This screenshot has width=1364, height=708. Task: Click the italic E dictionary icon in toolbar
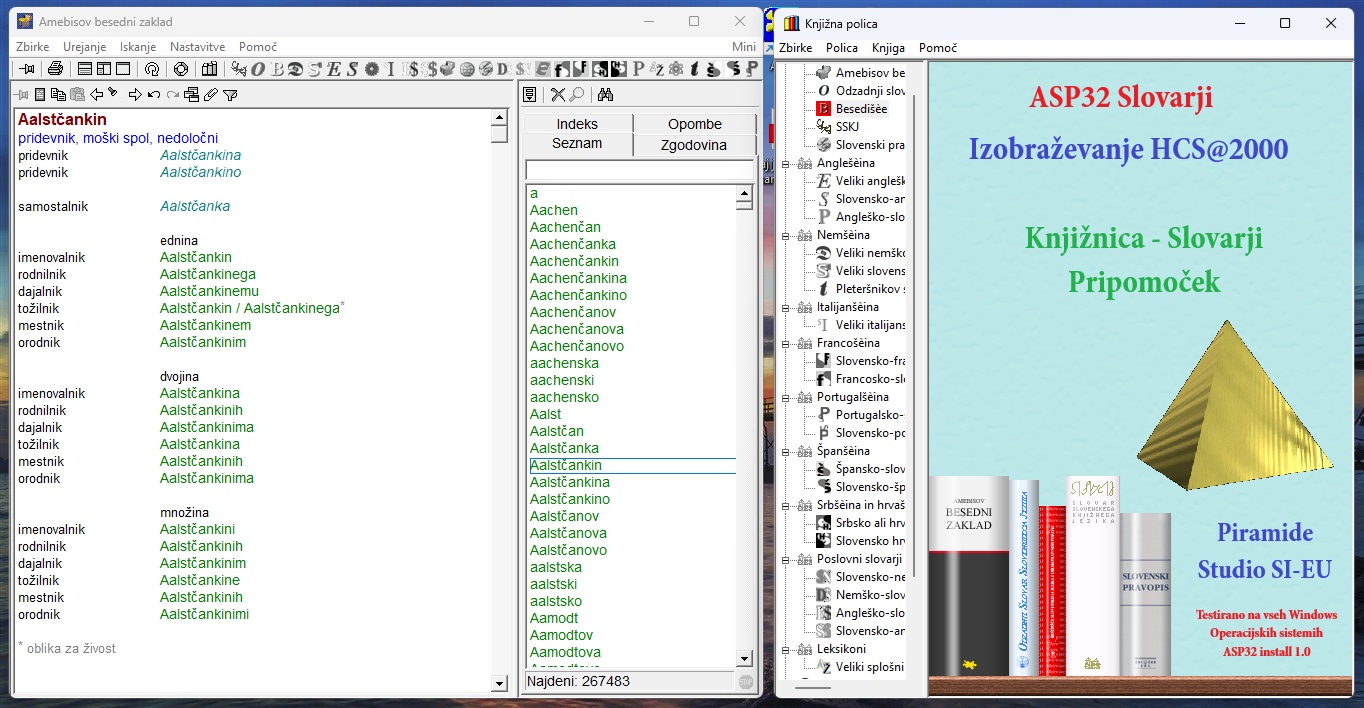point(334,69)
